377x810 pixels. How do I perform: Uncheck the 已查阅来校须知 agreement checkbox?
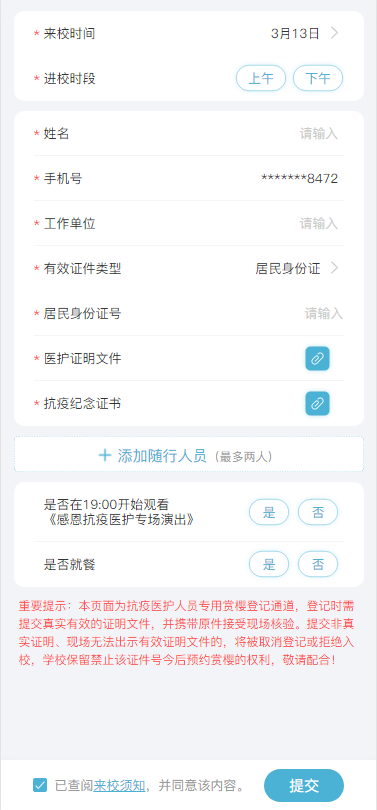[40, 785]
